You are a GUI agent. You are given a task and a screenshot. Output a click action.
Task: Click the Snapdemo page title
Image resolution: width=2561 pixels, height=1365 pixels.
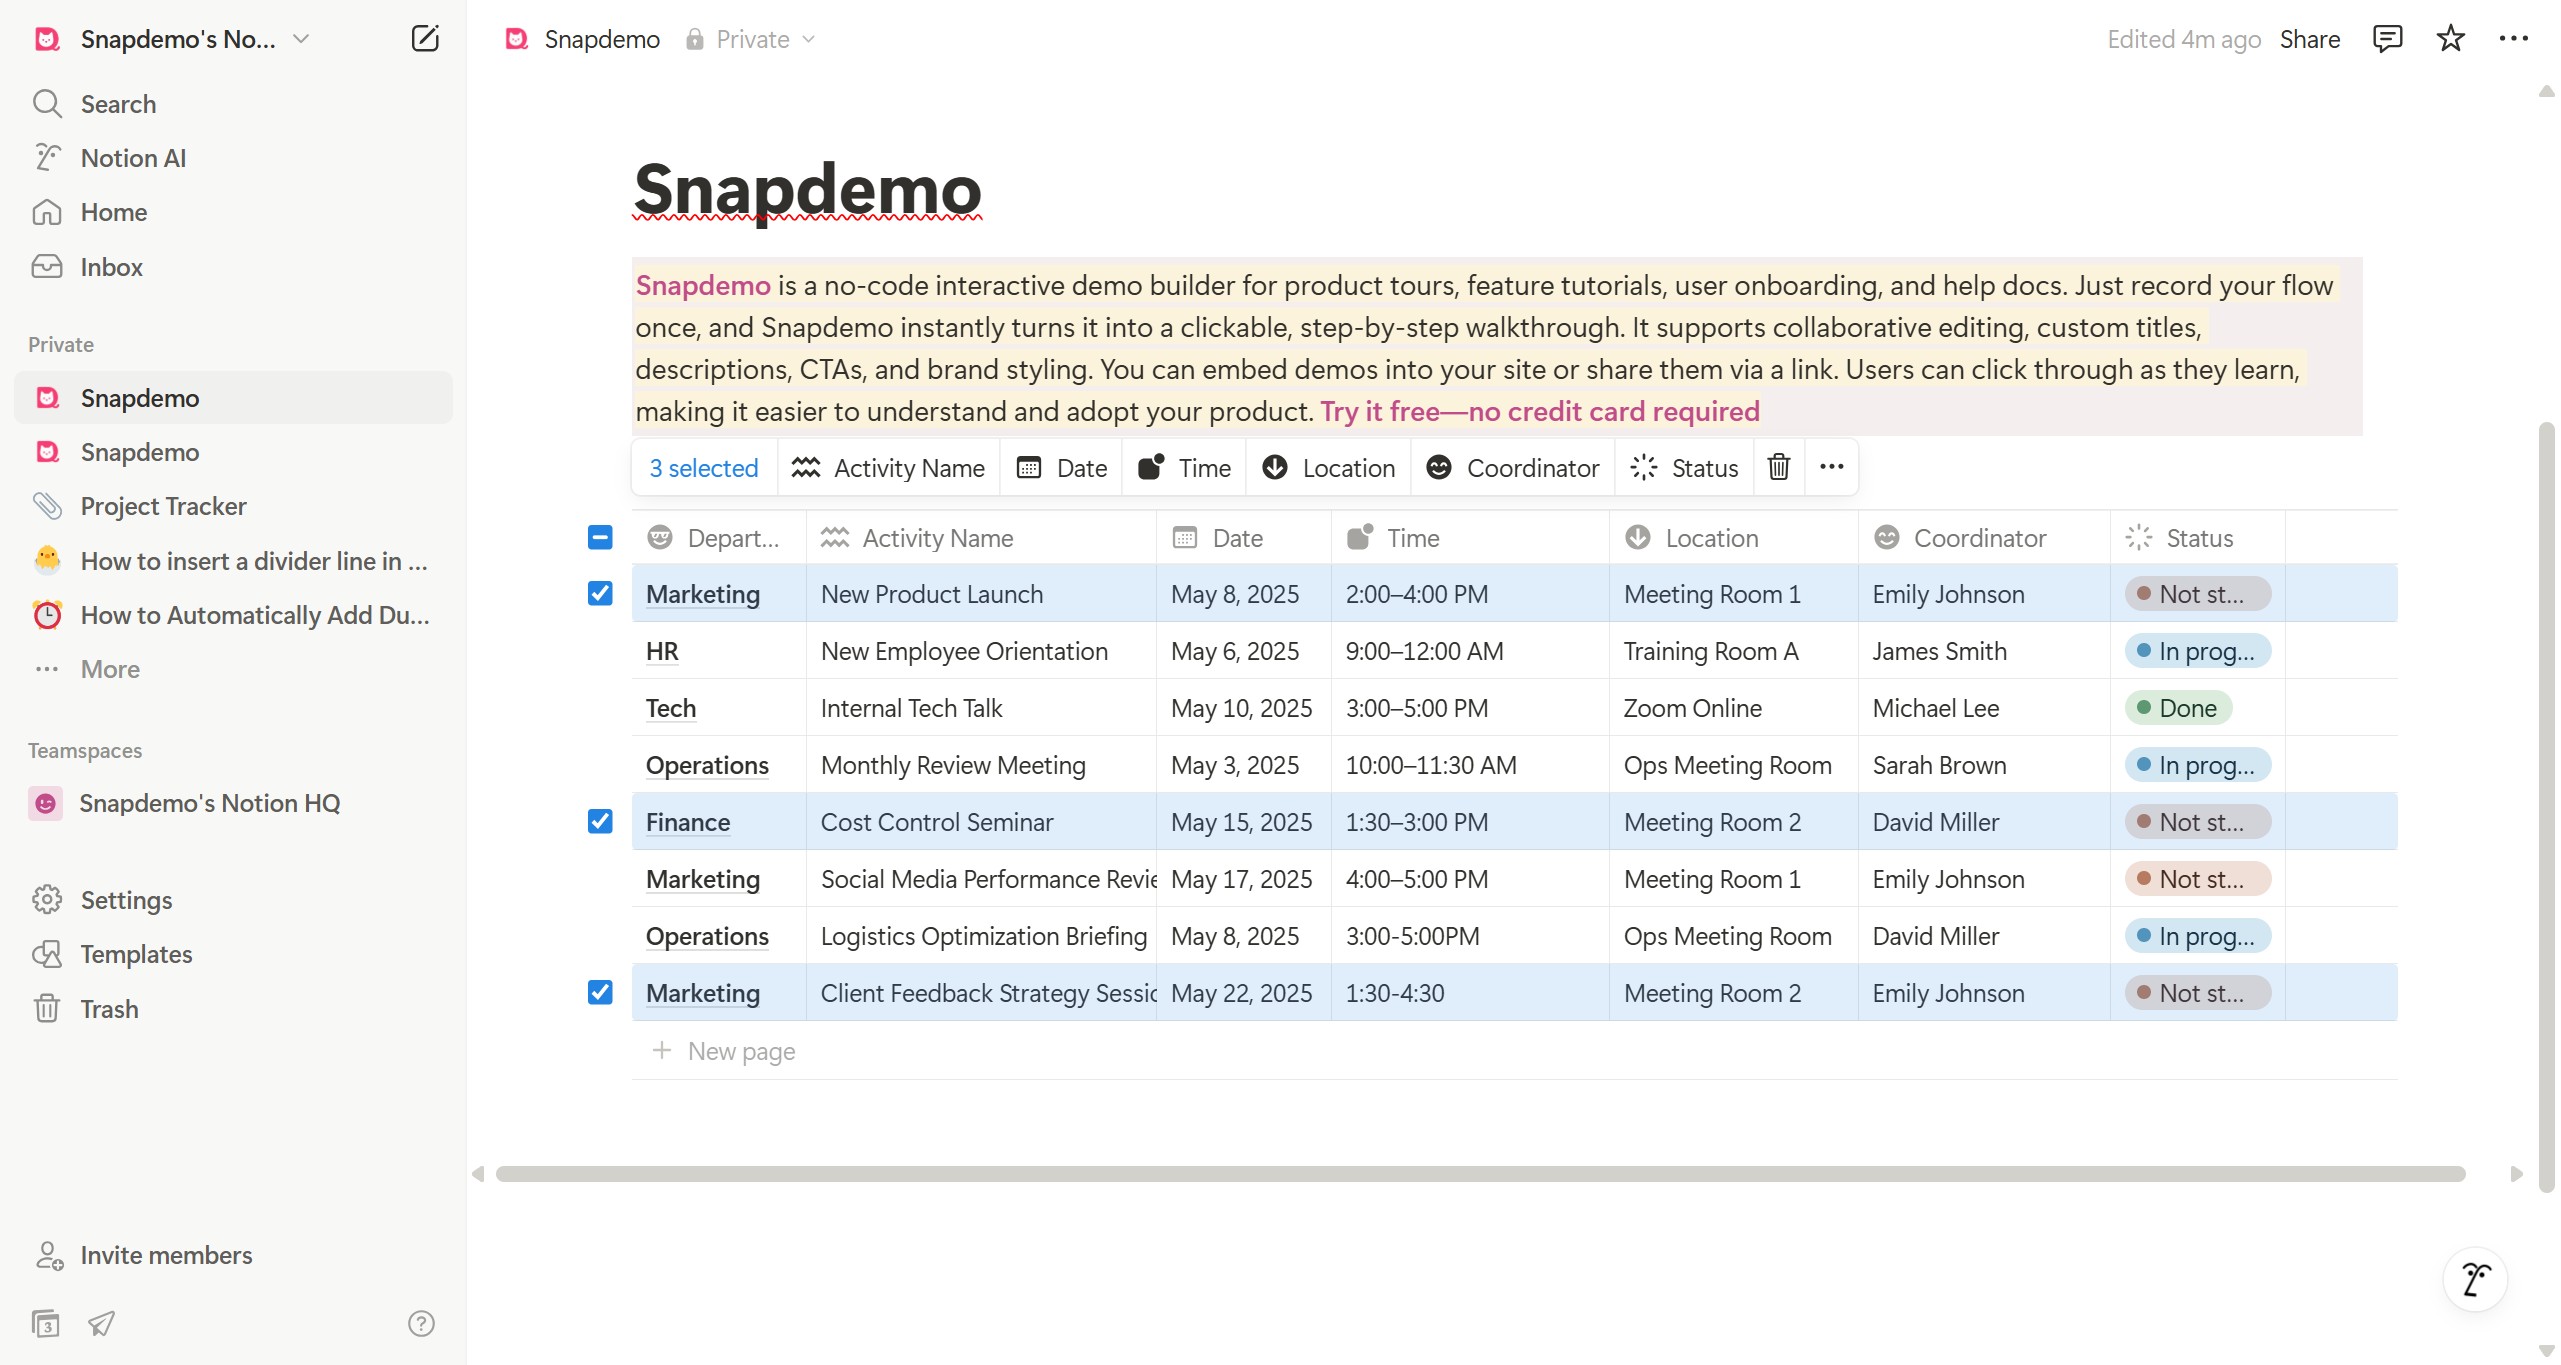point(808,189)
